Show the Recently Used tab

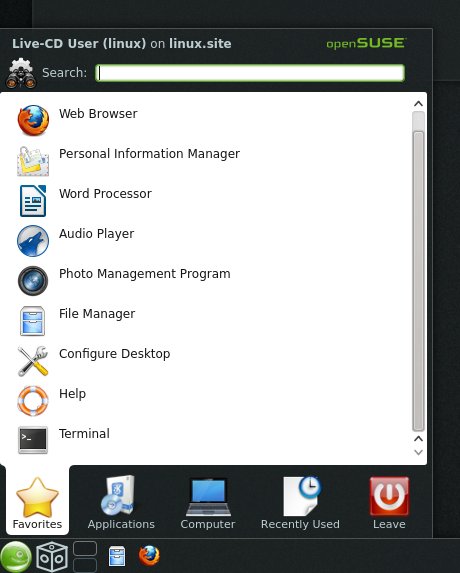click(300, 502)
